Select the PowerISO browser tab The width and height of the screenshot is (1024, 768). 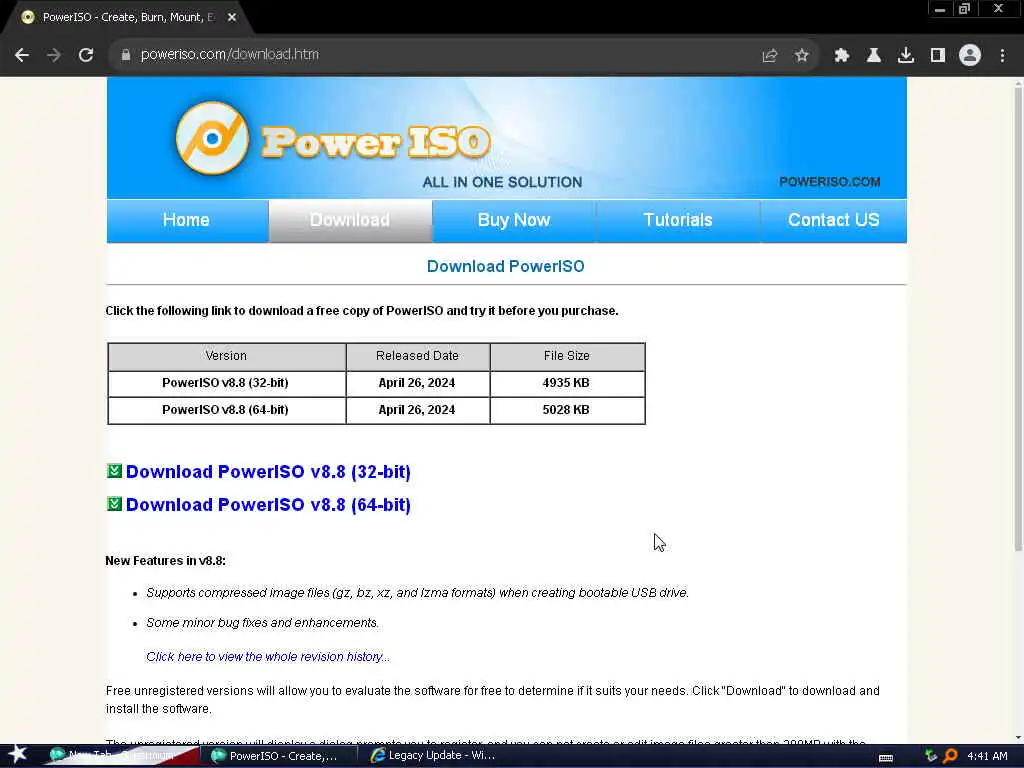click(x=127, y=18)
